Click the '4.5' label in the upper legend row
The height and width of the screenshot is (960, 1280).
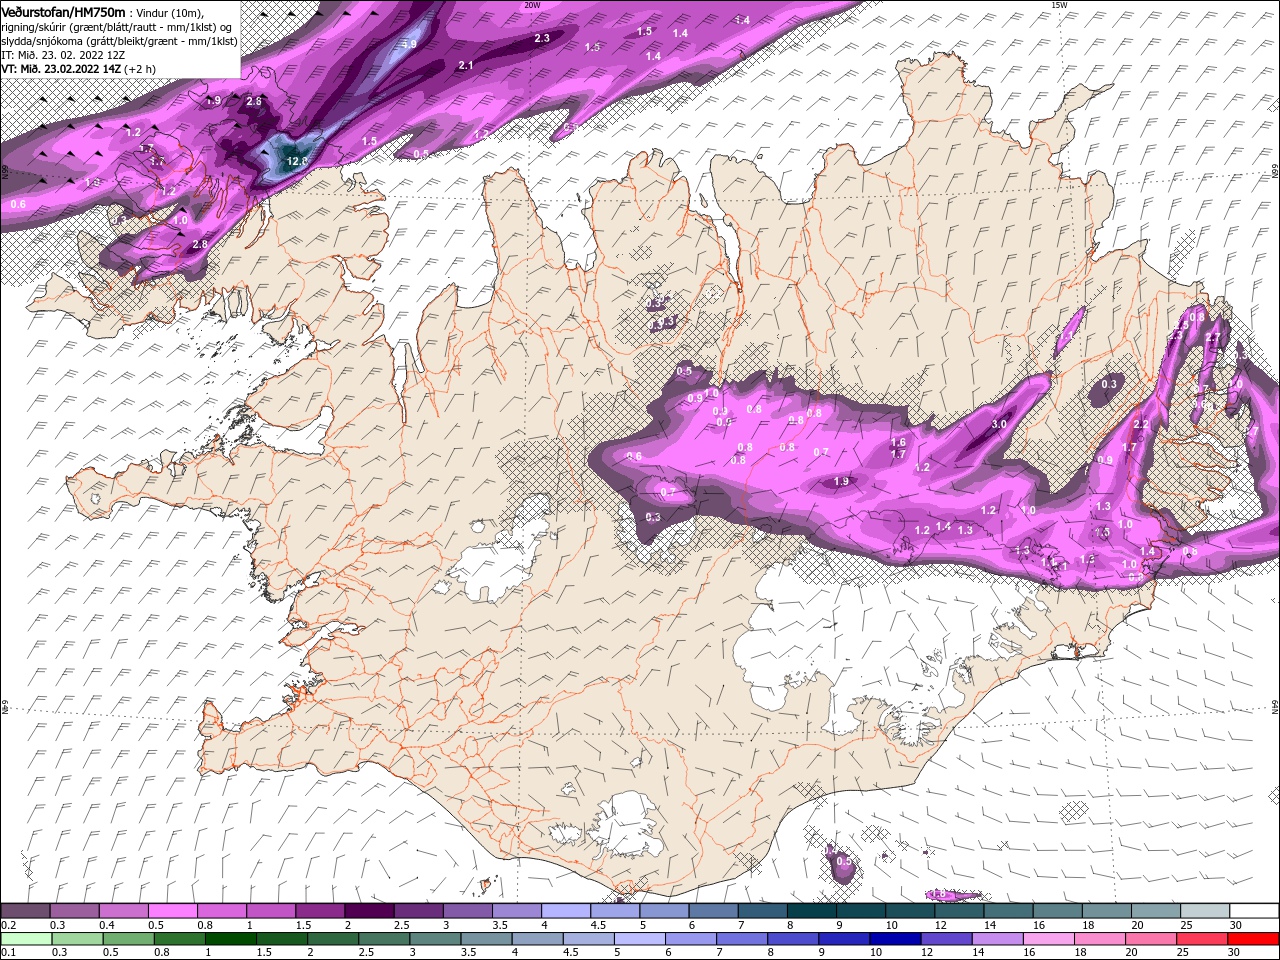click(x=598, y=925)
